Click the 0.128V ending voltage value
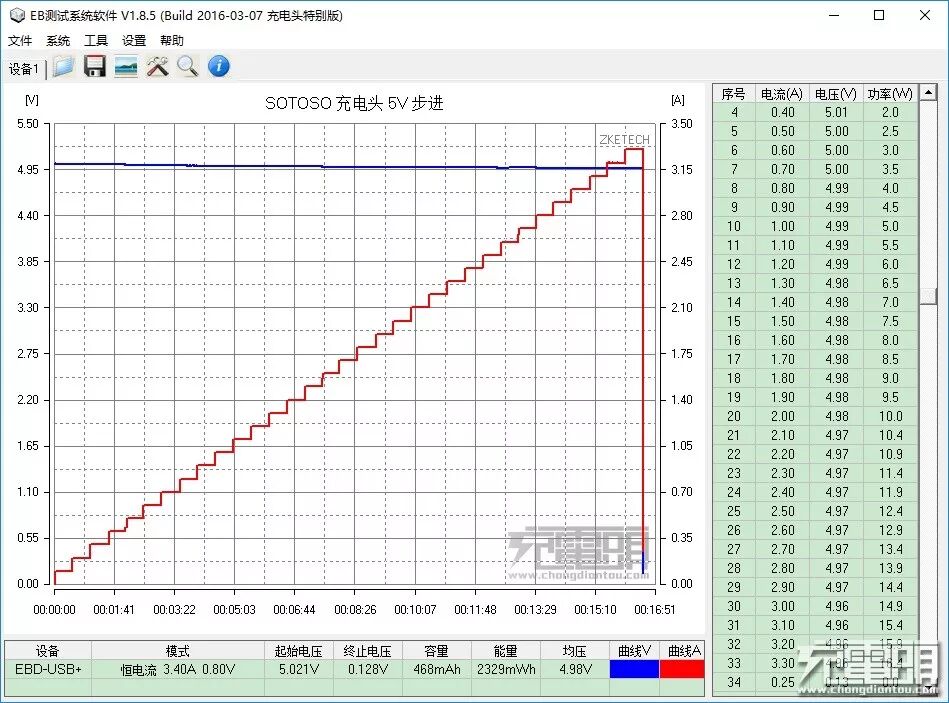Screen dimensions: 949x703 [367, 669]
